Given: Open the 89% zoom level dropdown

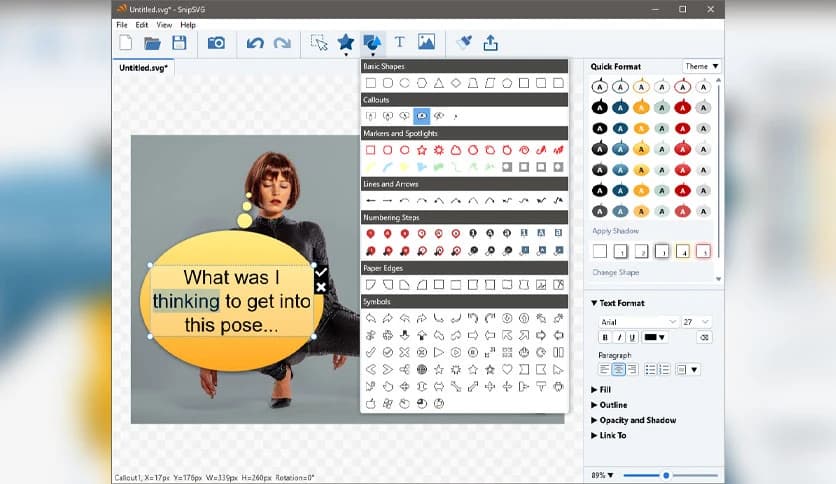Looking at the screenshot, I should pyautogui.click(x=602, y=475).
